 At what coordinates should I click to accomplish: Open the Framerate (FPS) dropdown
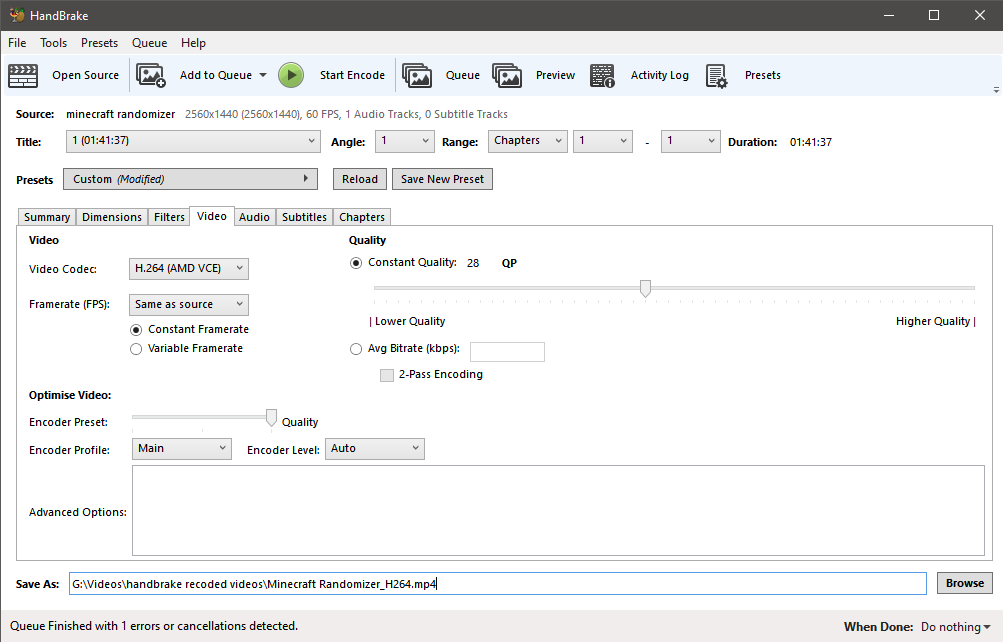tap(188, 304)
